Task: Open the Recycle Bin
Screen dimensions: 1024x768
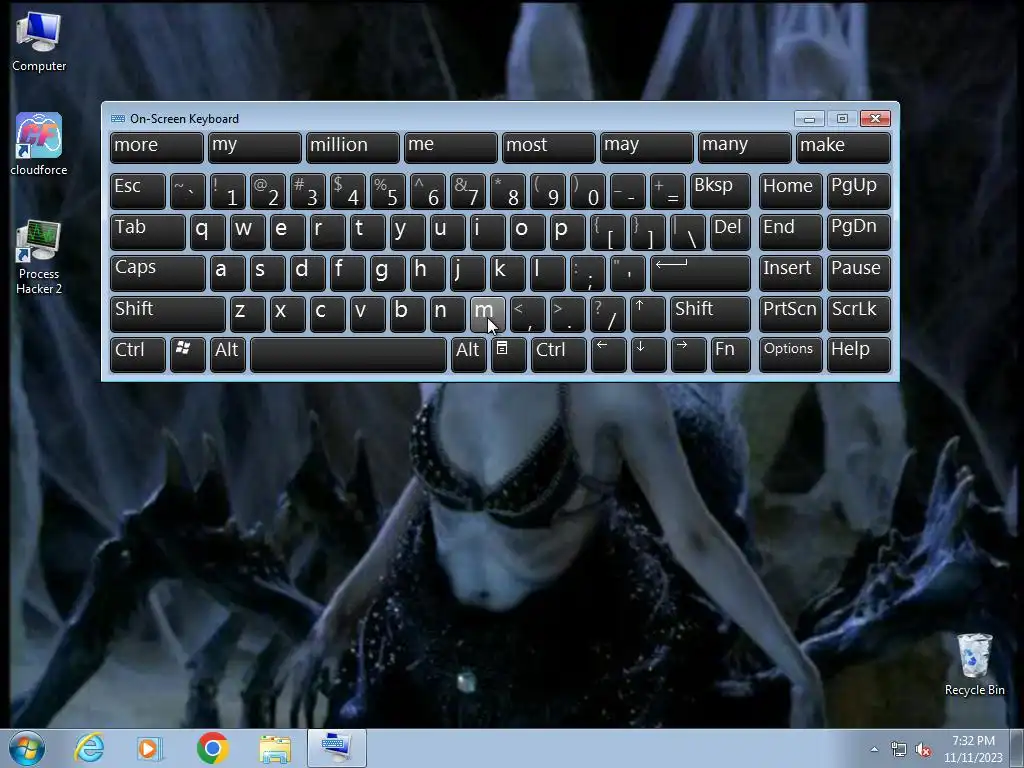Action: (x=974, y=664)
